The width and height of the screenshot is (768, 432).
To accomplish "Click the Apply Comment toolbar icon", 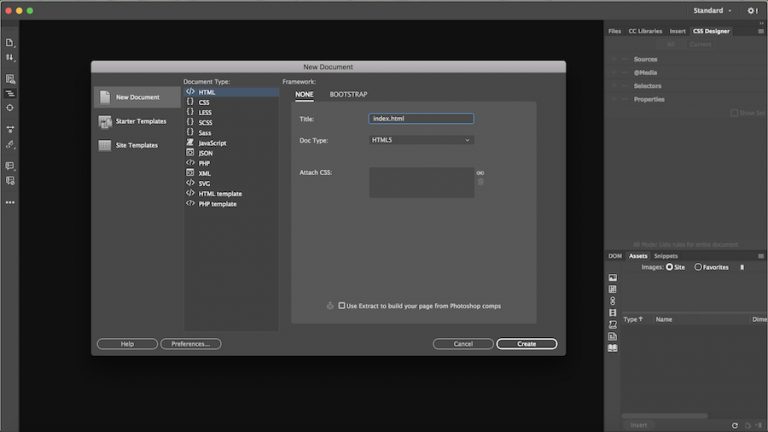I will point(10,166).
